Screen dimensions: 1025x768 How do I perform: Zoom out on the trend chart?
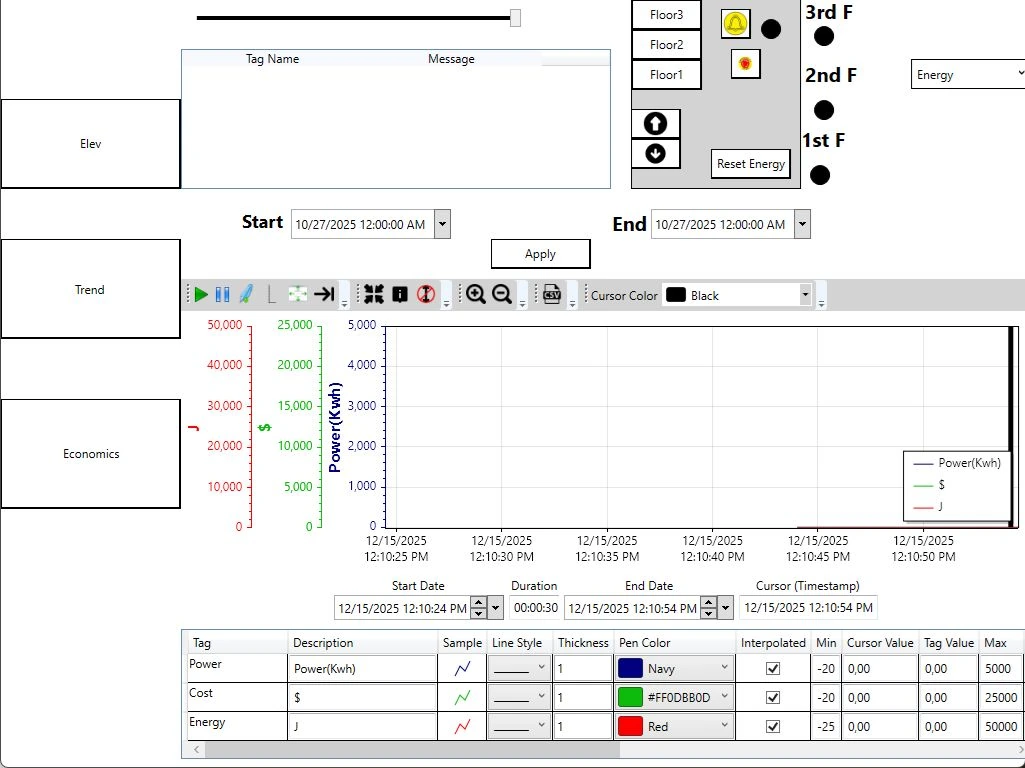(502, 295)
